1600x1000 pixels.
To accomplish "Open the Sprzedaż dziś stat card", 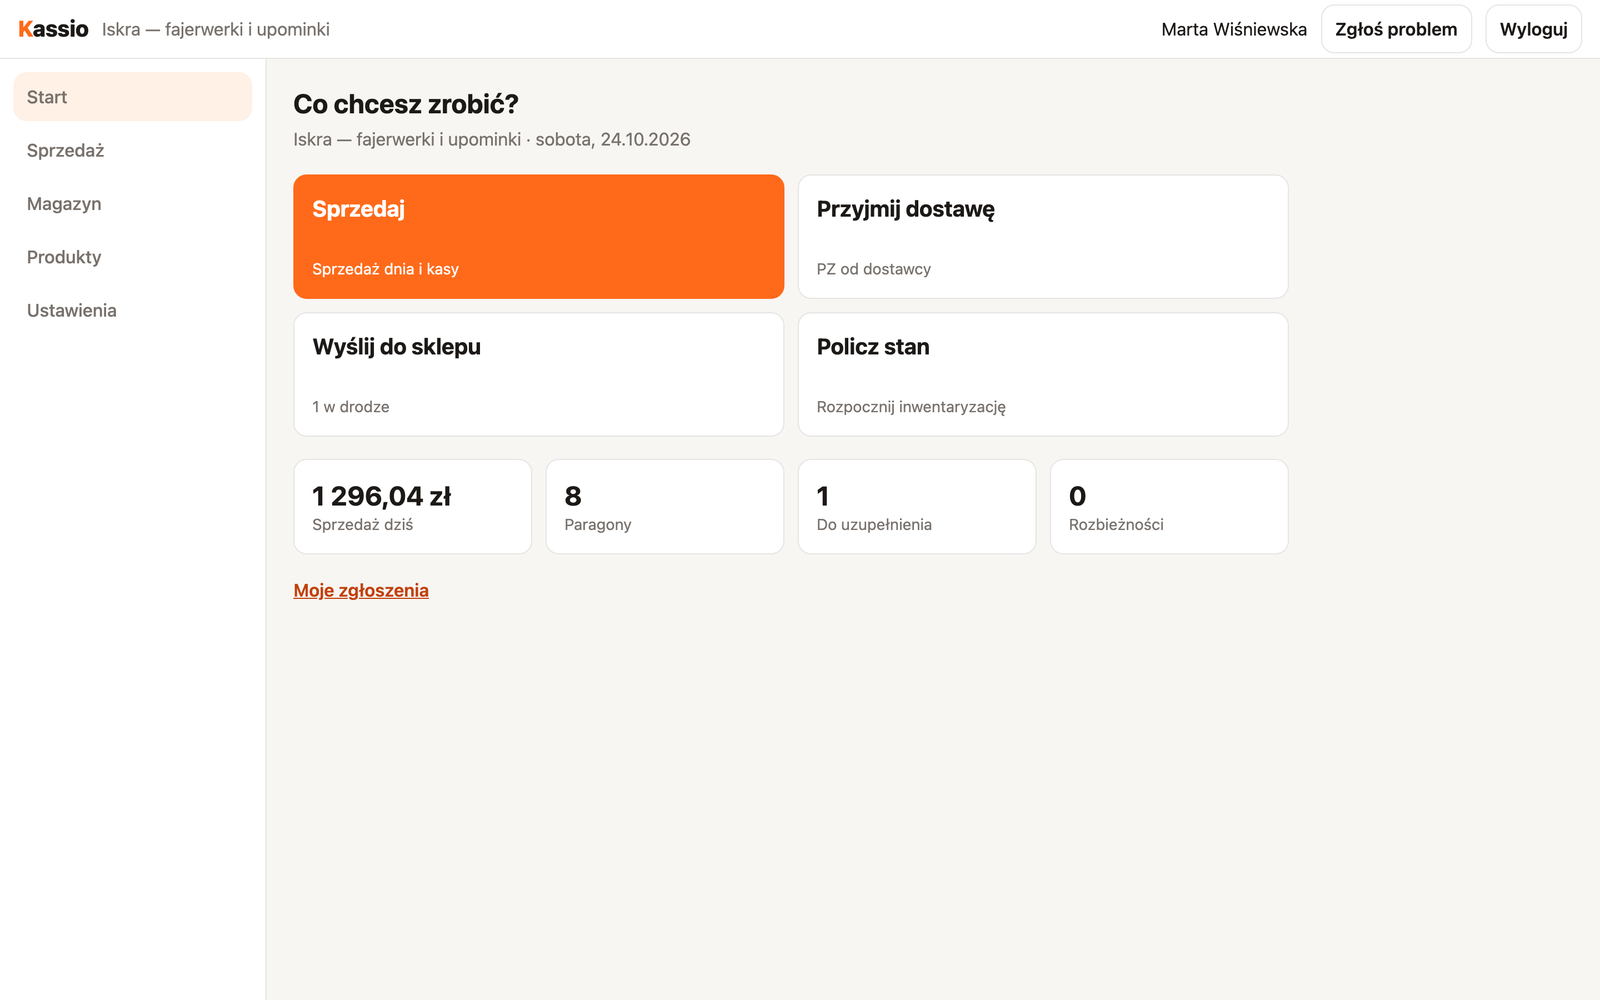I will [412, 507].
